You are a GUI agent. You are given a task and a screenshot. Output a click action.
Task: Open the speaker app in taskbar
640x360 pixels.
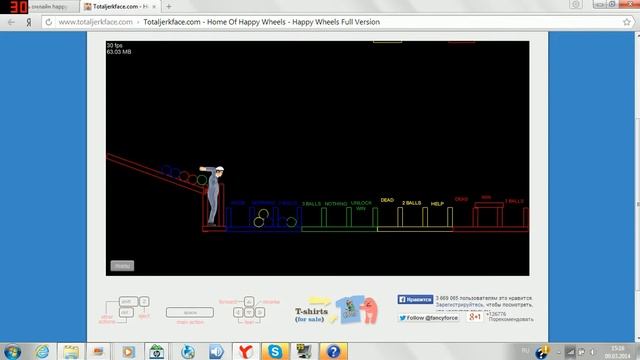(216, 352)
